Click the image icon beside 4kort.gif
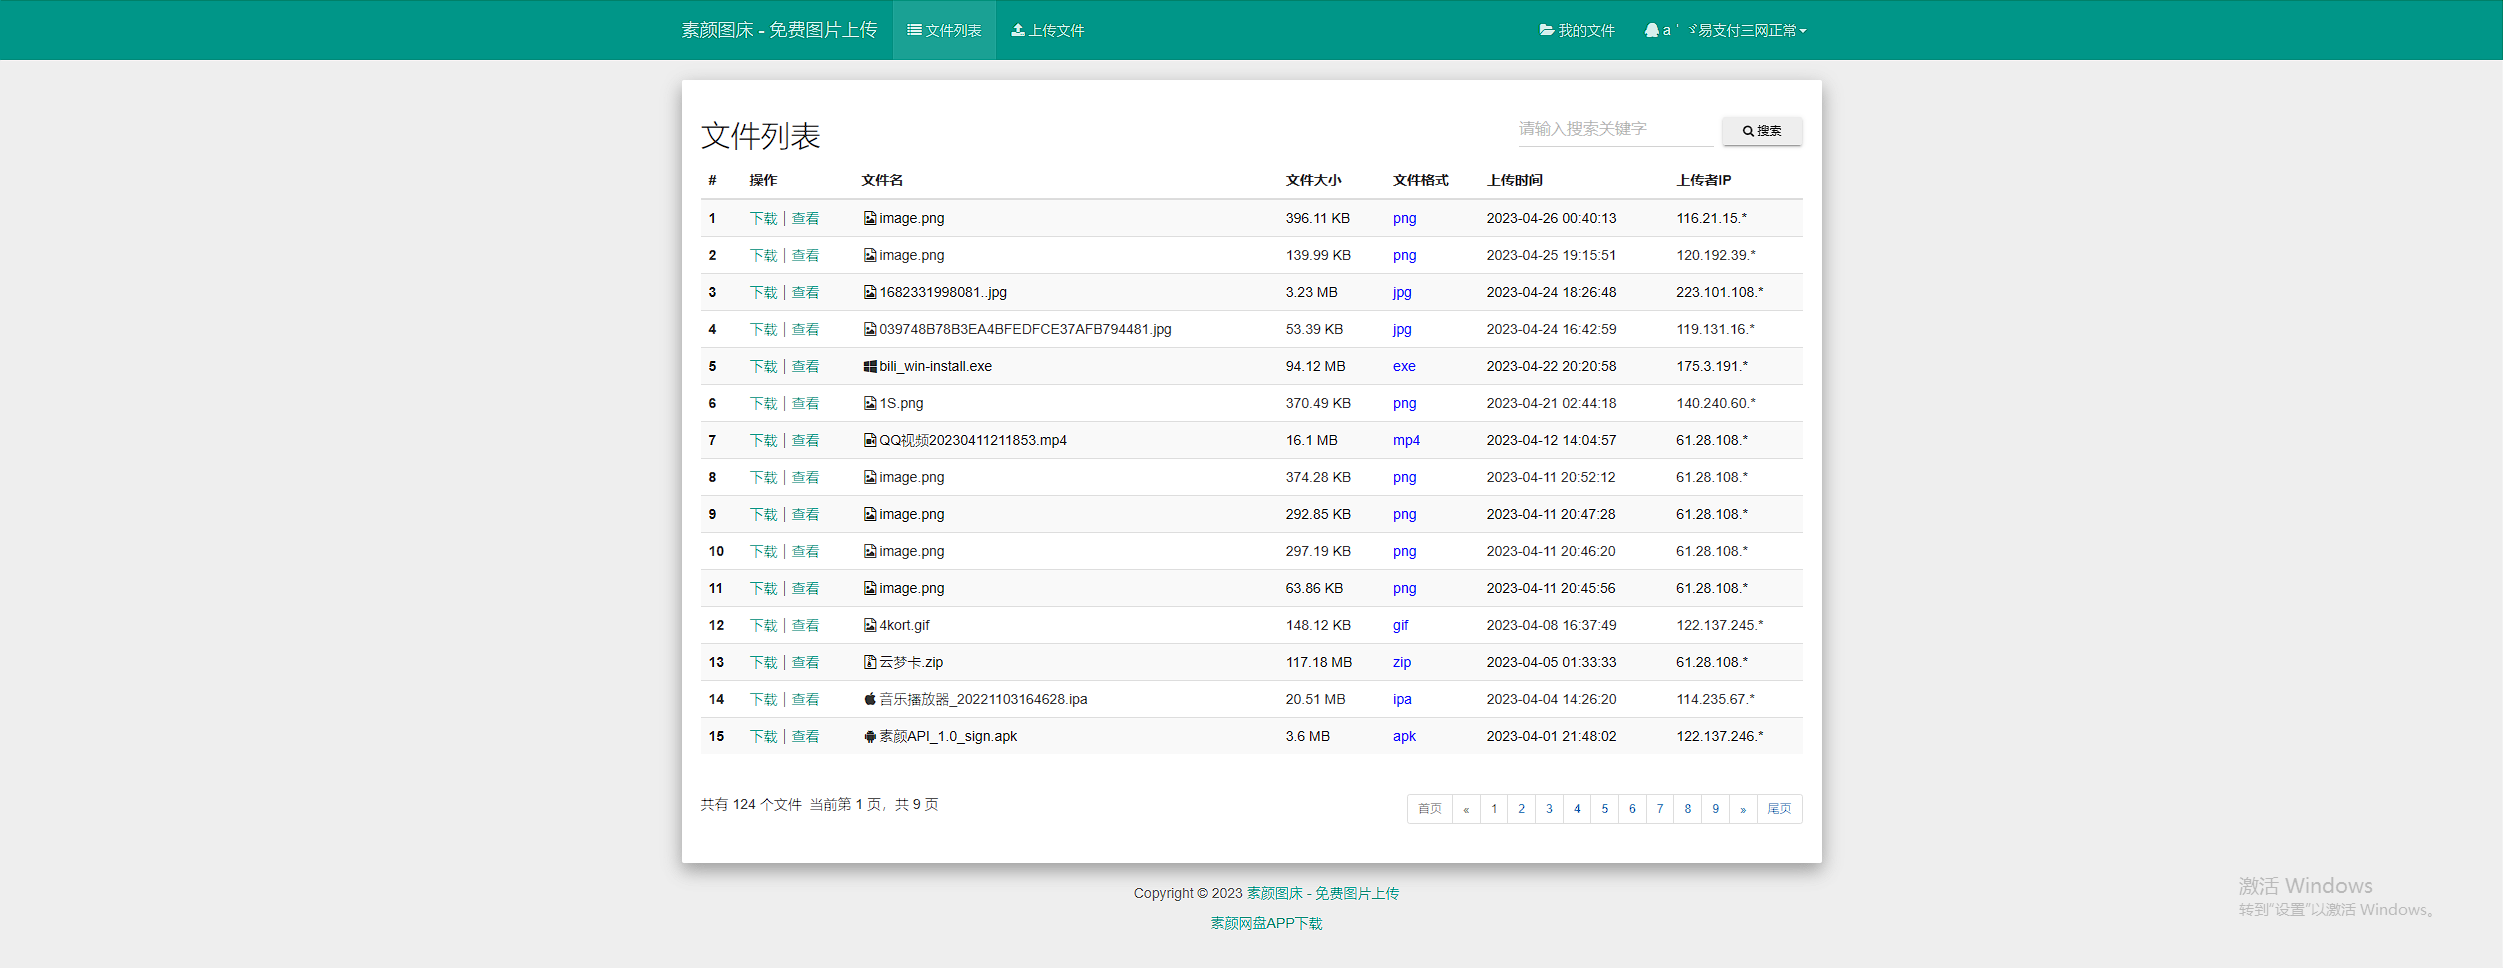 click(869, 626)
